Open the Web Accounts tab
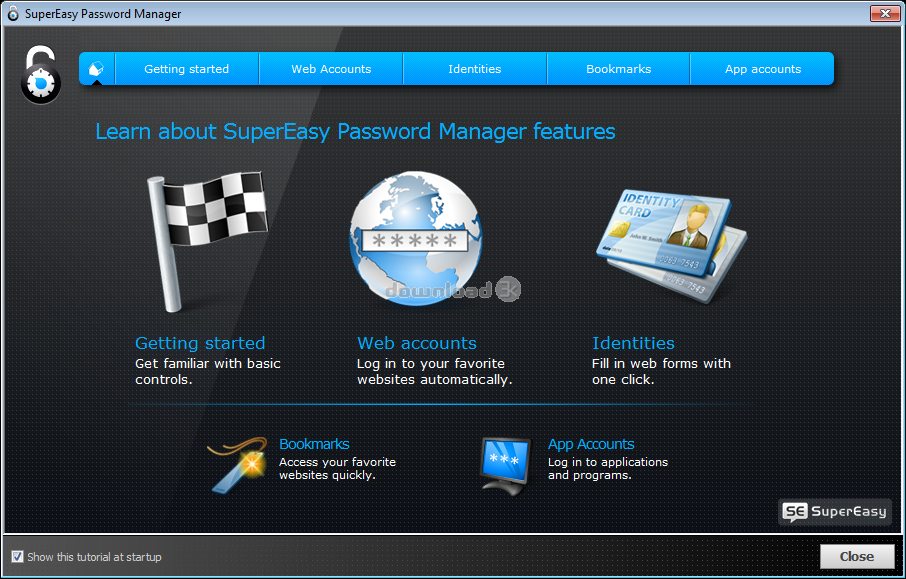The image size is (906, 579). point(331,69)
